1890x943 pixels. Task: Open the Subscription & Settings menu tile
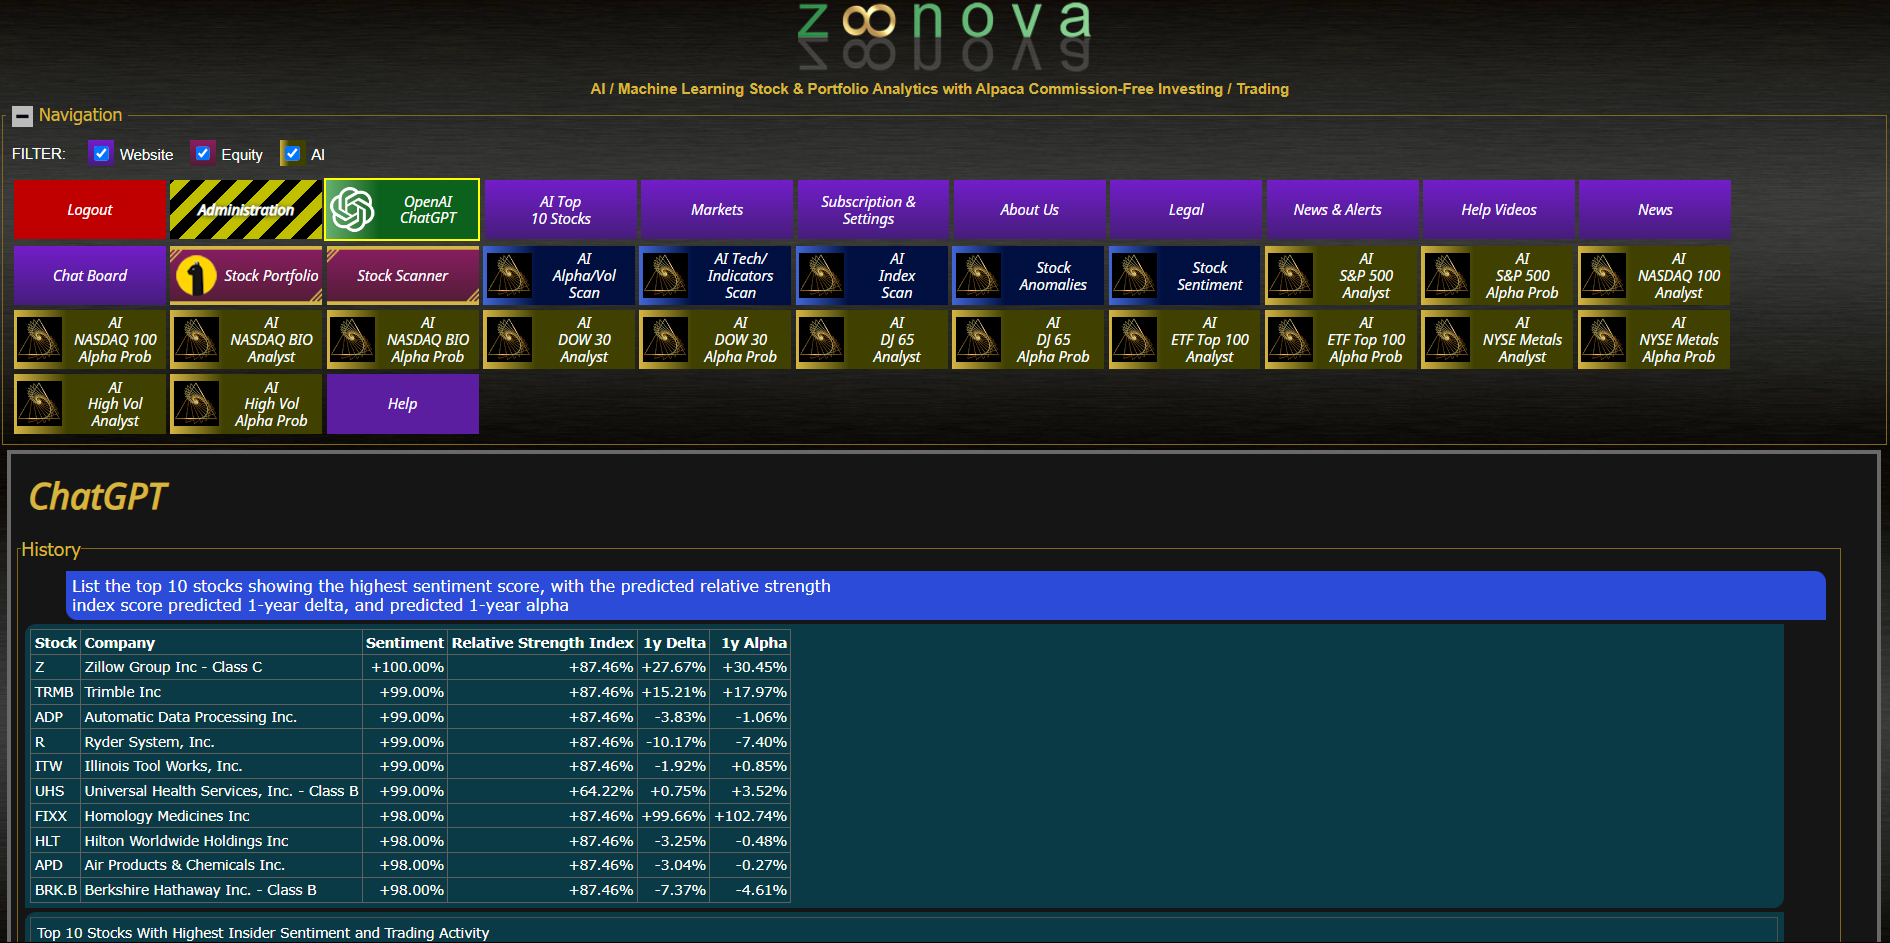click(873, 210)
